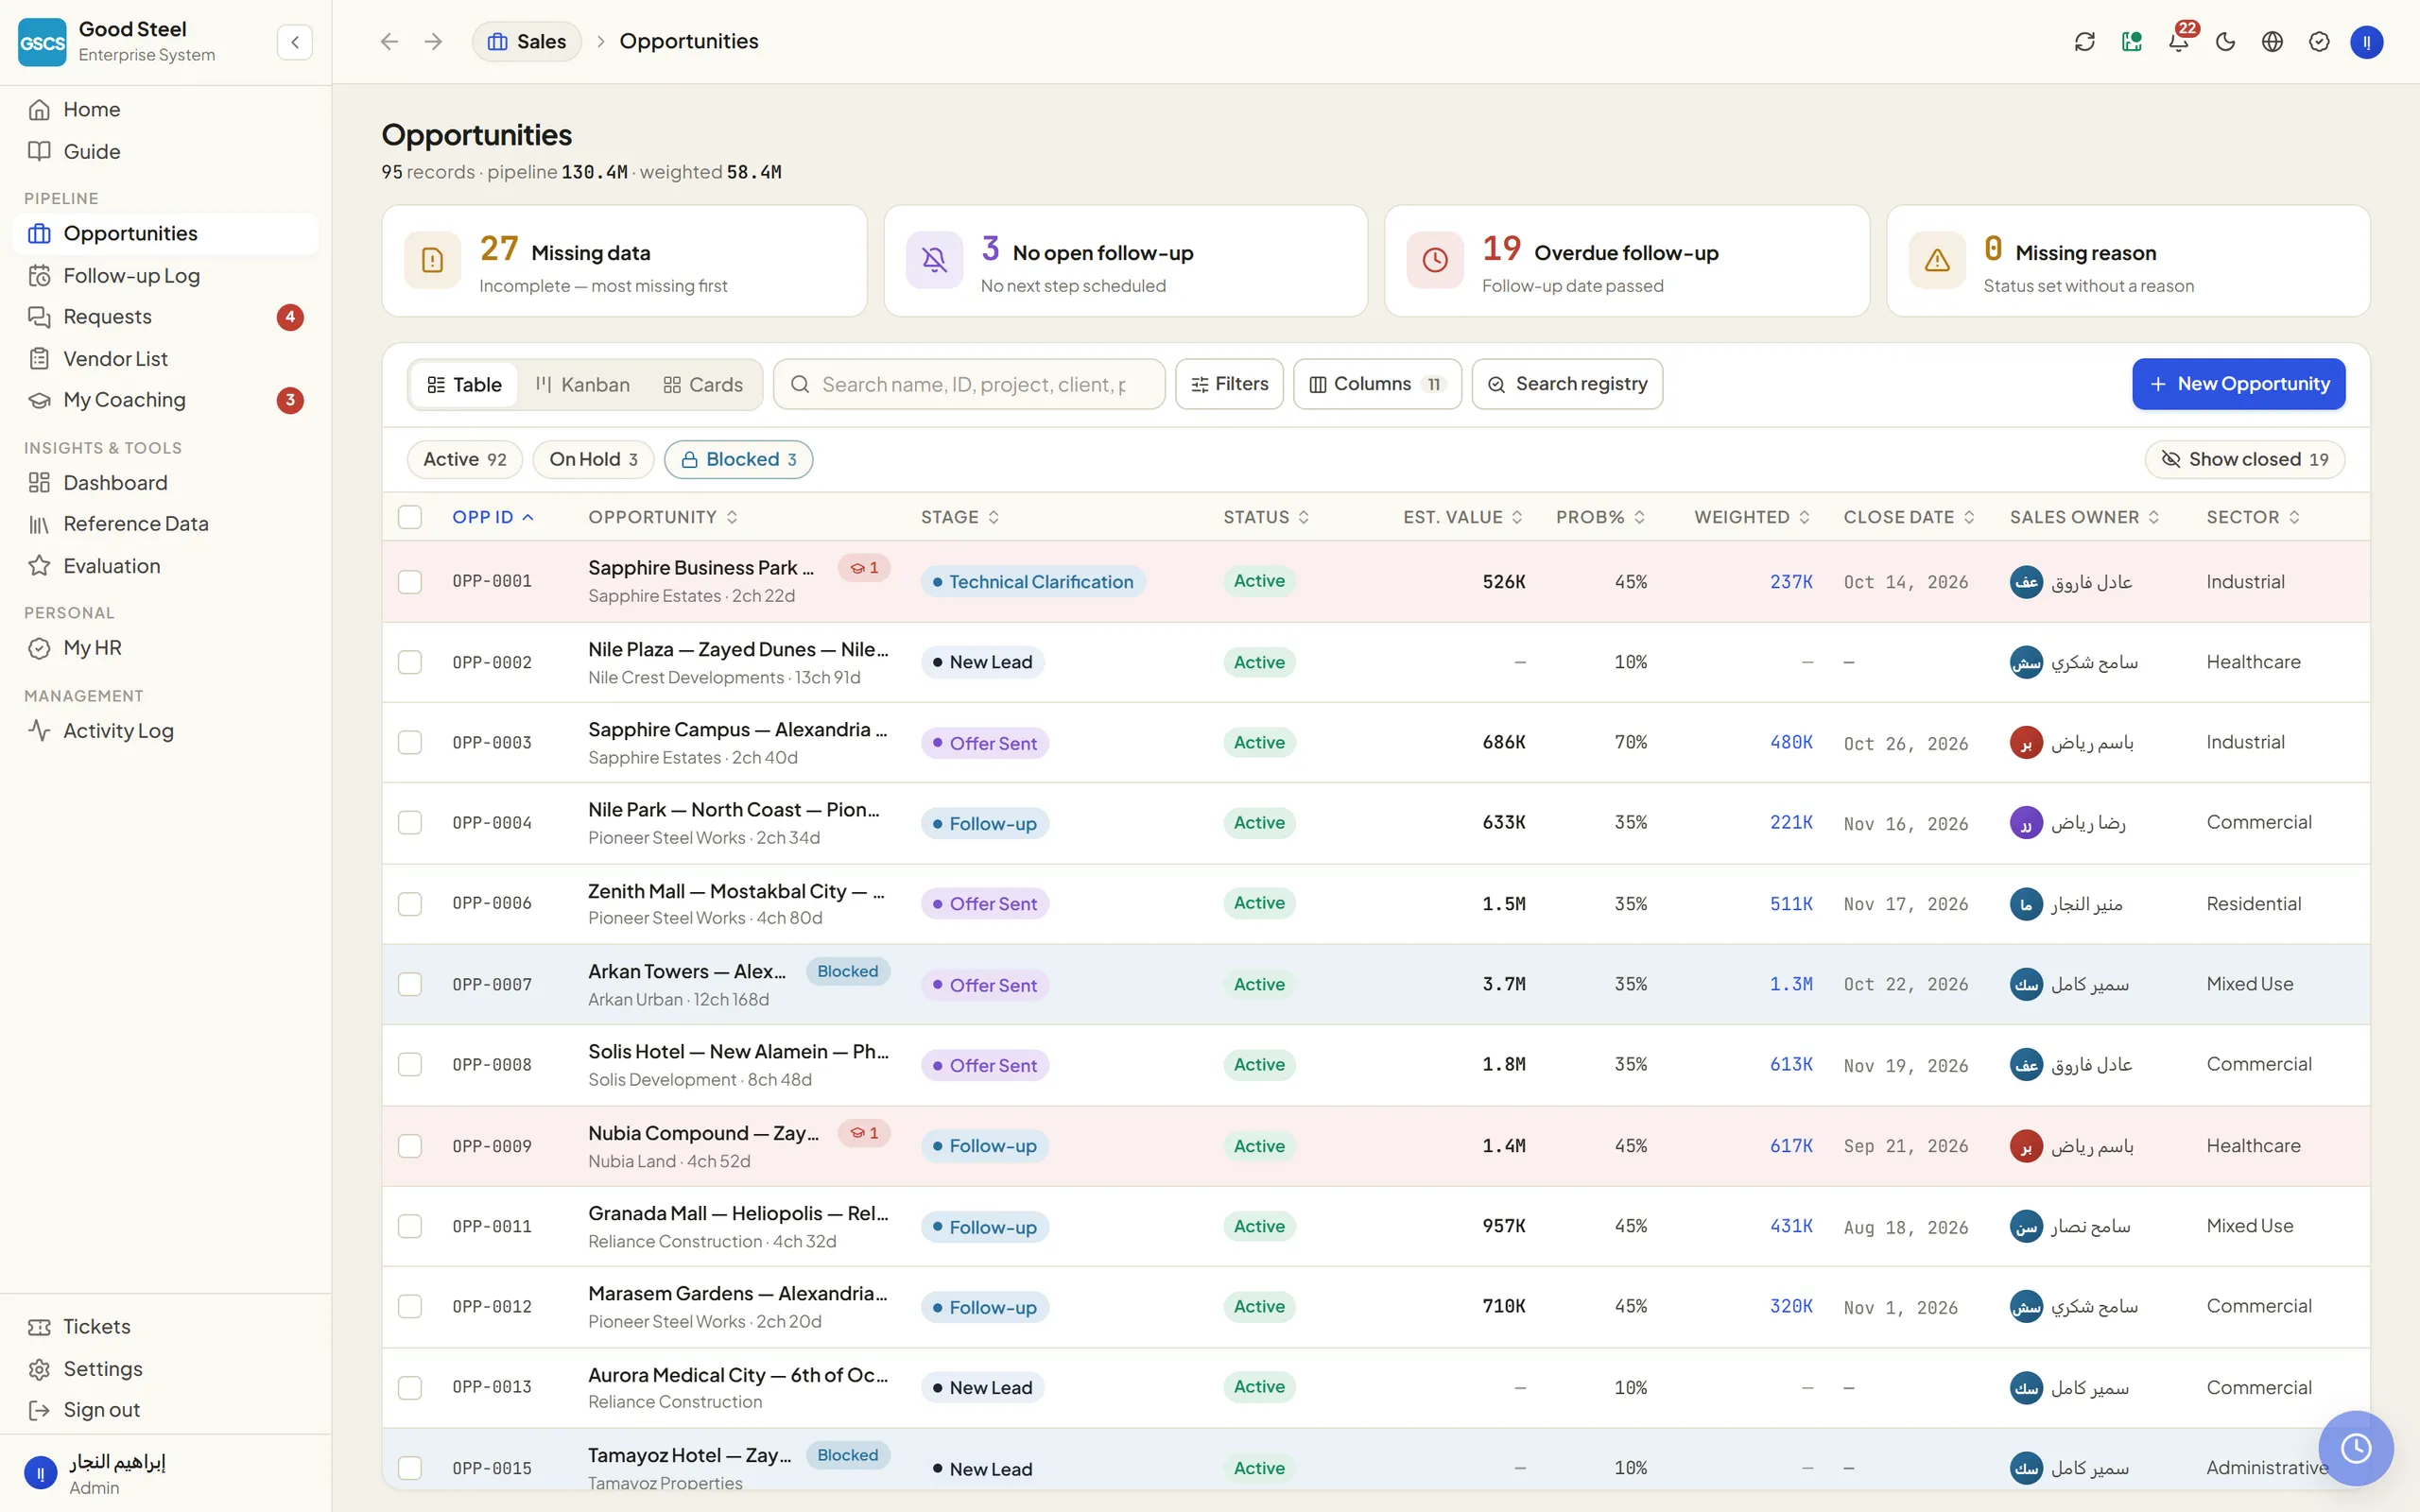Toggle dark mode moon icon
The height and width of the screenshot is (1512, 2420).
tap(2225, 42)
